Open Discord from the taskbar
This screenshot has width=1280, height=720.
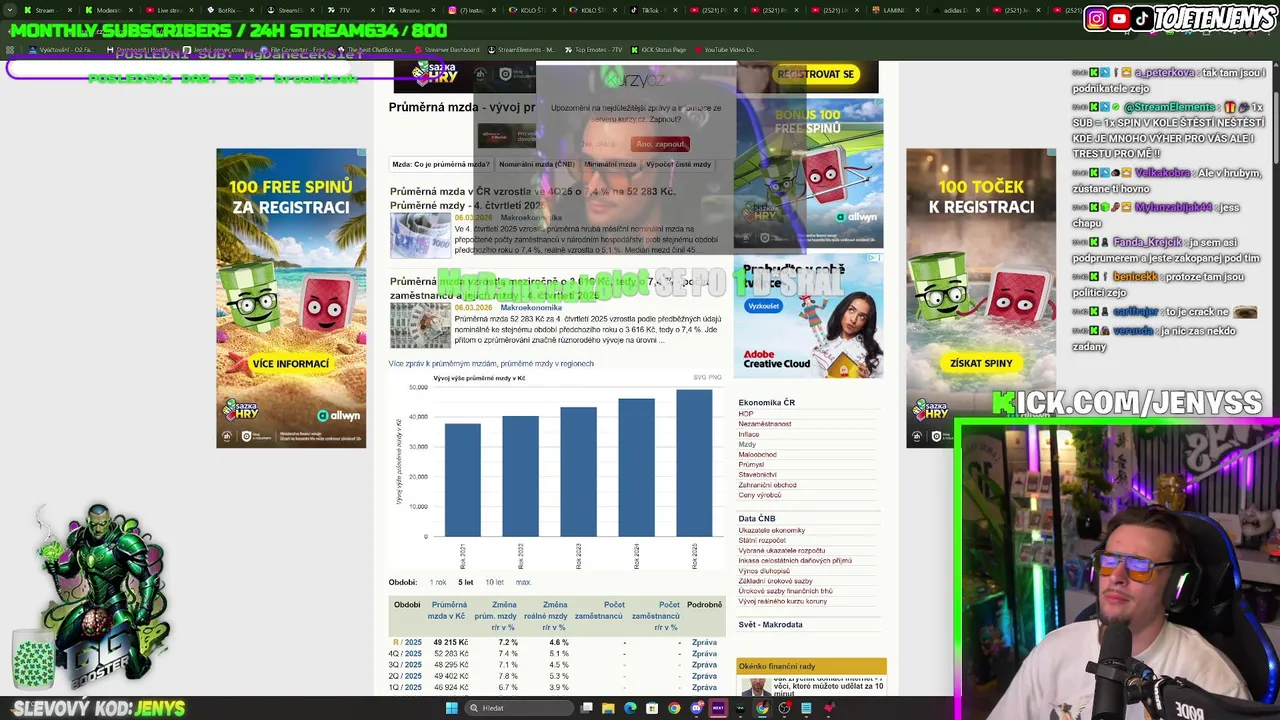tap(697, 708)
